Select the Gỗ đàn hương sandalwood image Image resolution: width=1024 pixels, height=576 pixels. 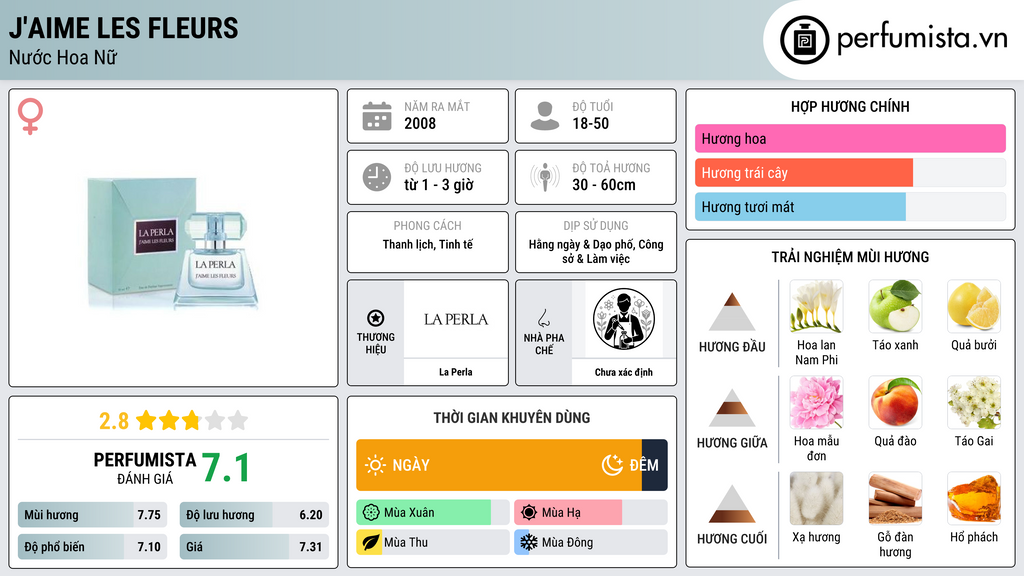pyautogui.click(x=895, y=498)
